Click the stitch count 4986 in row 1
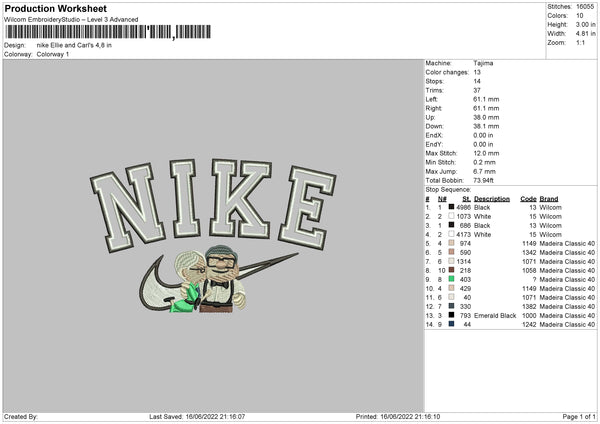600x424 pixels. click(x=463, y=207)
